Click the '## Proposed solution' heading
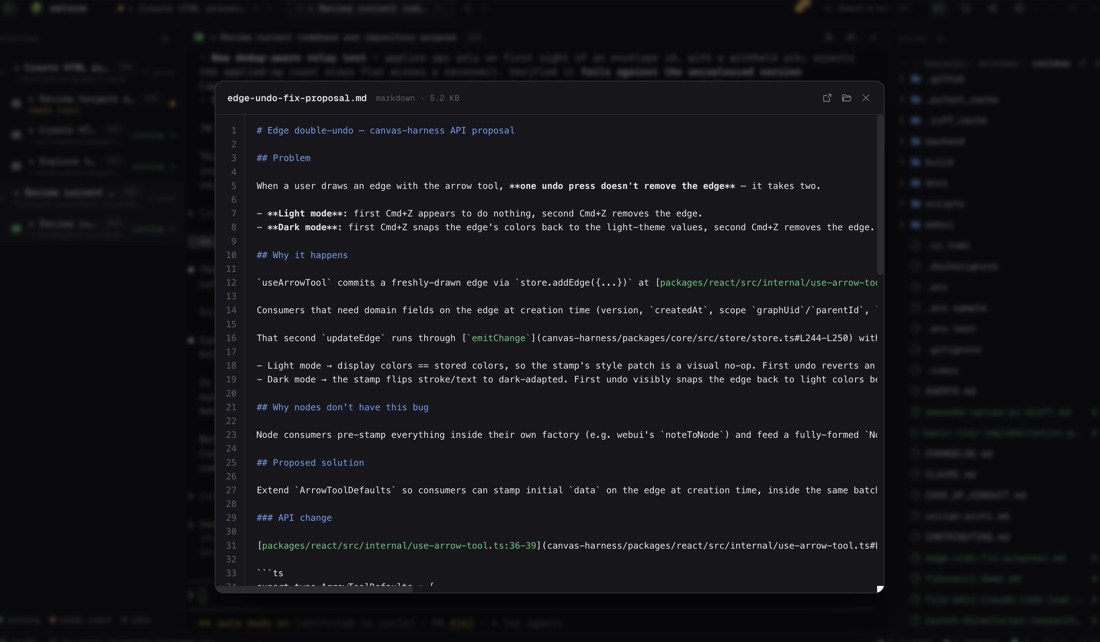1100x642 pixels. point(310,463)
